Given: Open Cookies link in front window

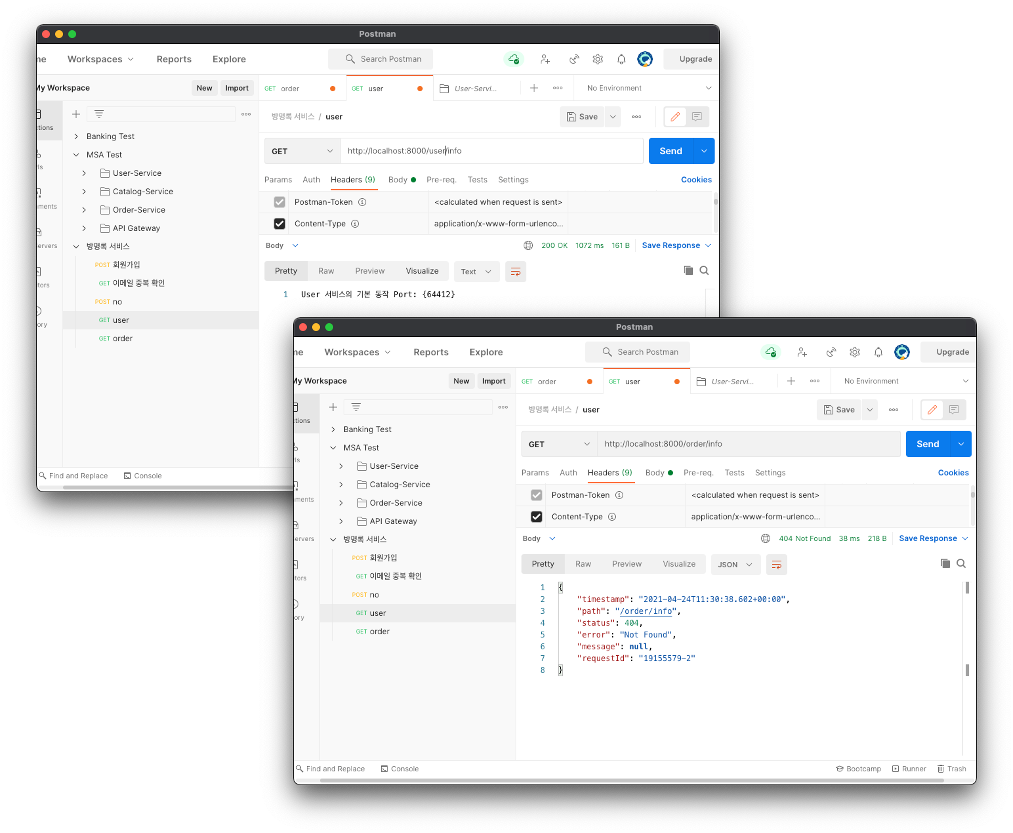Looking at the screenshot, I should [x=953, y=473].
